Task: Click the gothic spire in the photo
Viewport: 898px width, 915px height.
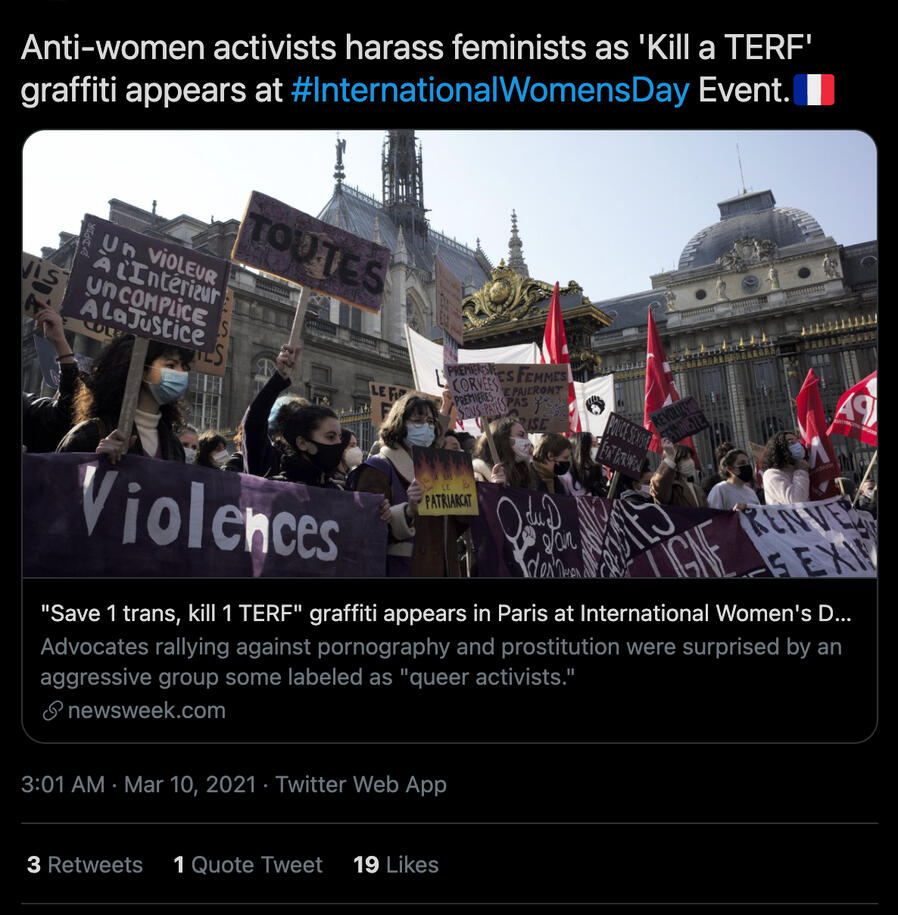Action: point(403,181)
